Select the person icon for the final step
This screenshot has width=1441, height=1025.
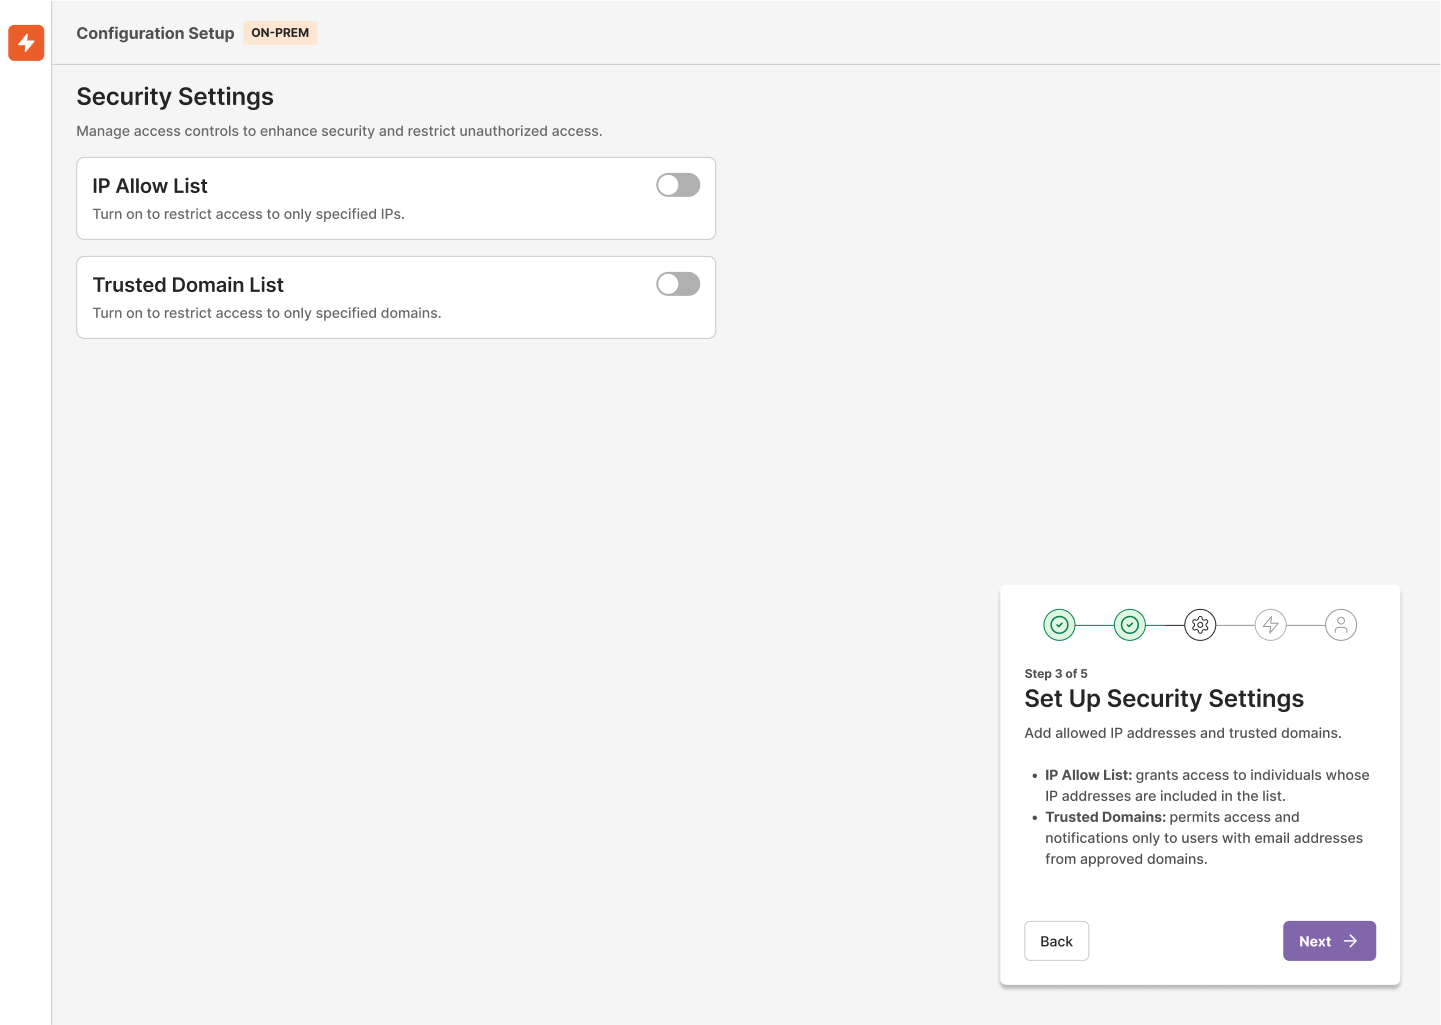coord(1341,624)
